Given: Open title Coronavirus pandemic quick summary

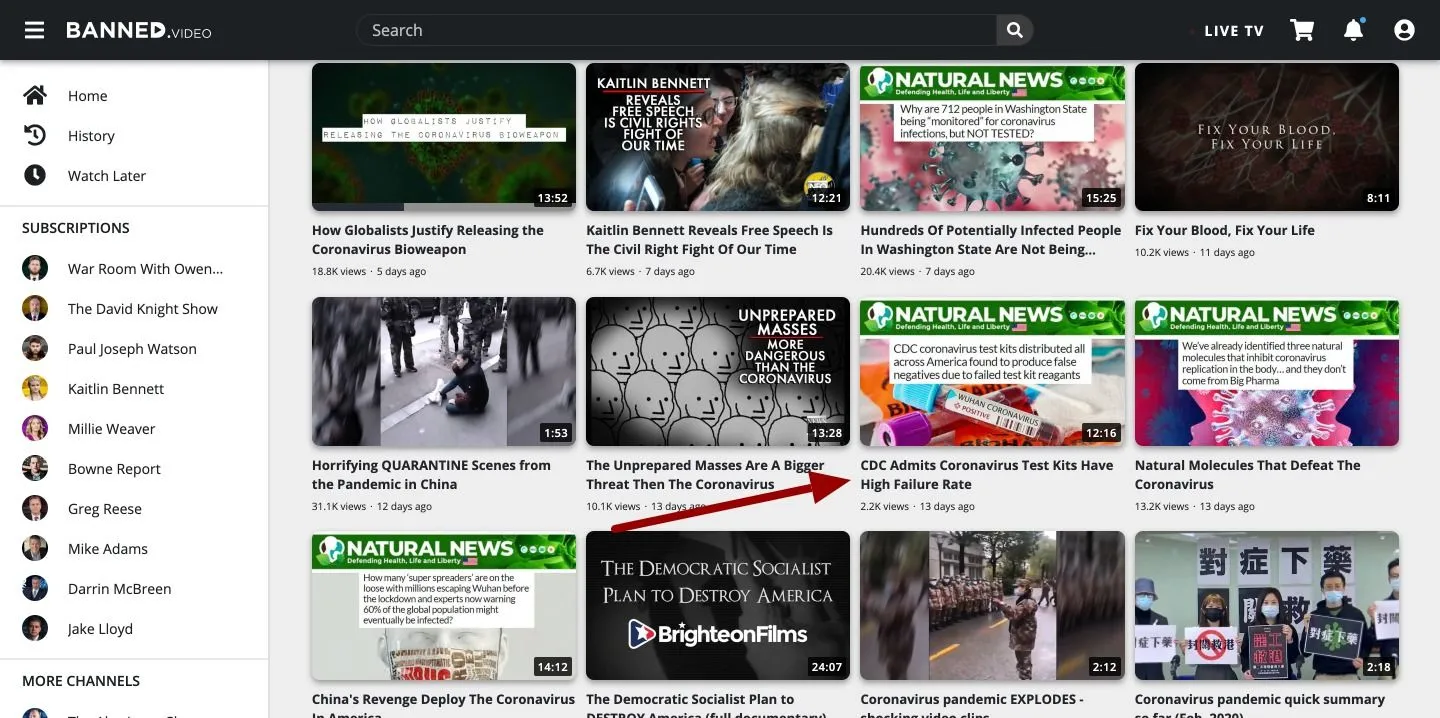Looking at the screenshot, I should [1260, 704].
